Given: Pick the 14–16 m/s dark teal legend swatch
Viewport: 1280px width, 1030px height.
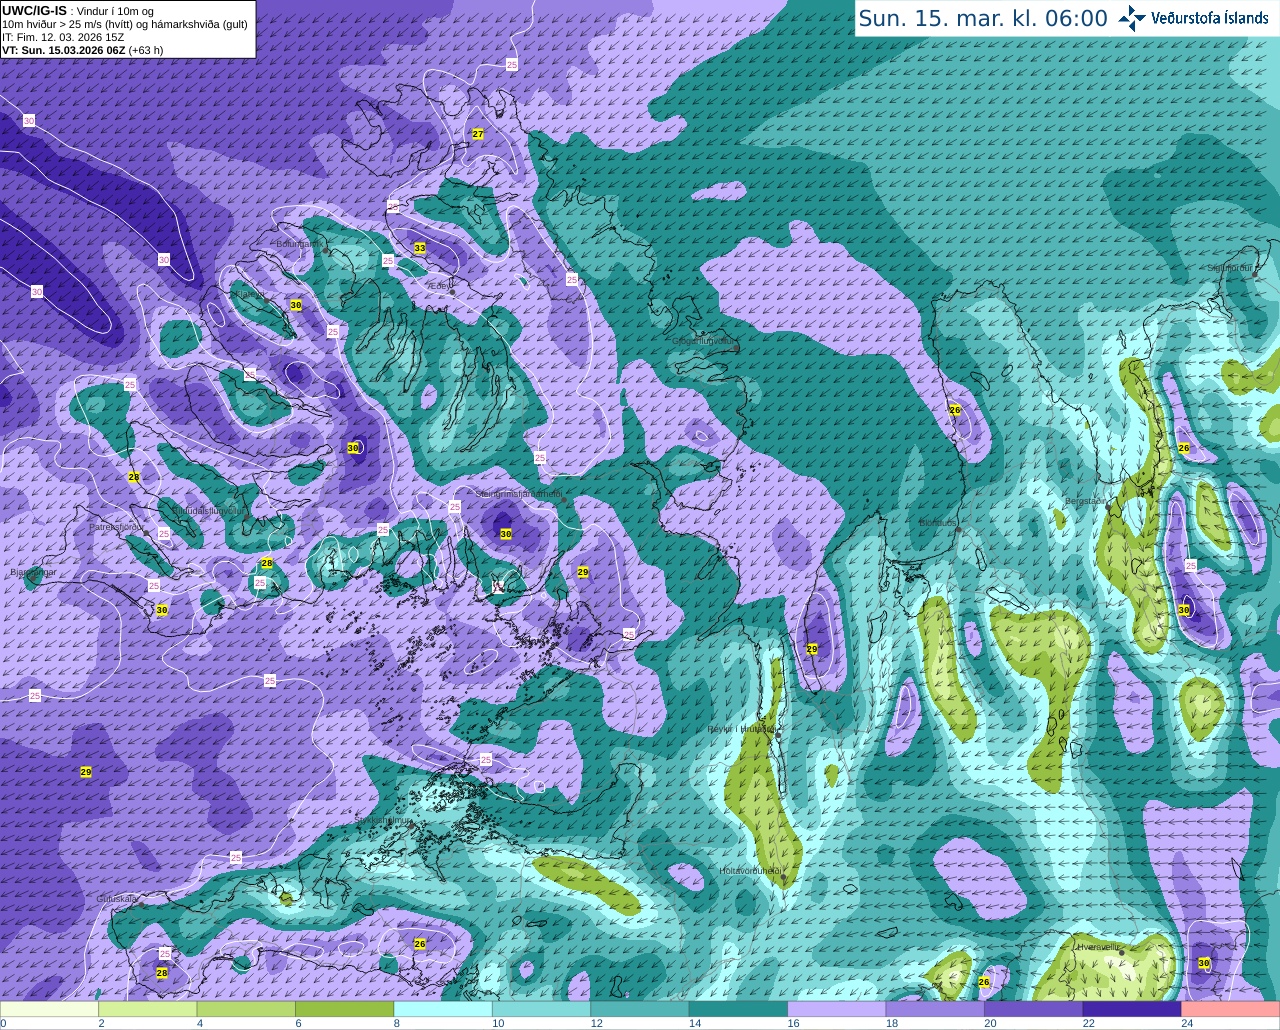Looking at the screenshot, I should [739, 1009].
